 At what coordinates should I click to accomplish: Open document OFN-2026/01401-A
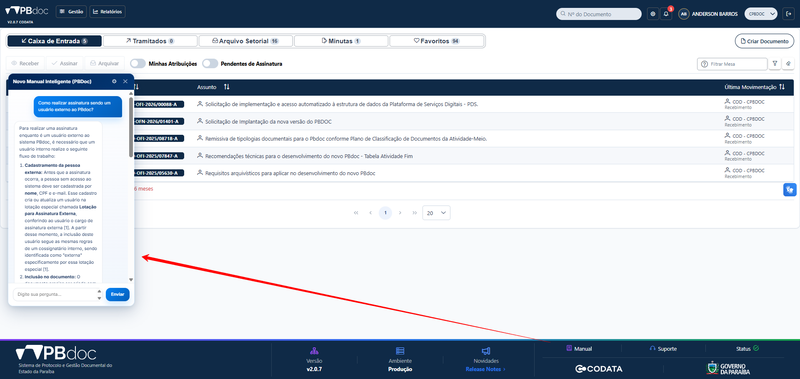[x=158, y=121]
